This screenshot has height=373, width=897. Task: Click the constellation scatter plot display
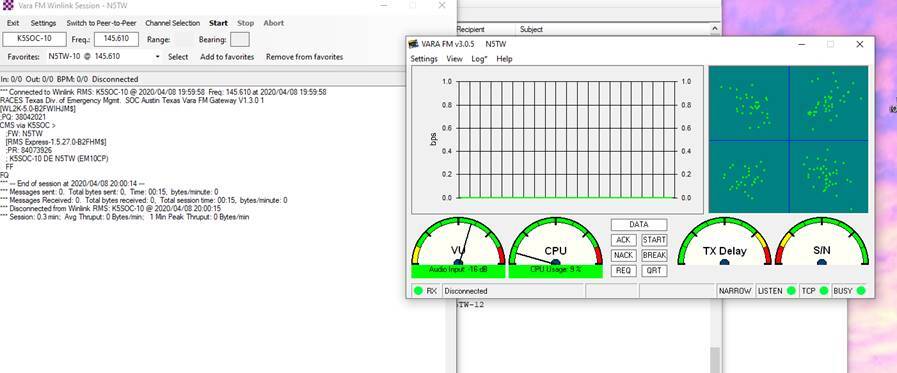pos(788,139)
